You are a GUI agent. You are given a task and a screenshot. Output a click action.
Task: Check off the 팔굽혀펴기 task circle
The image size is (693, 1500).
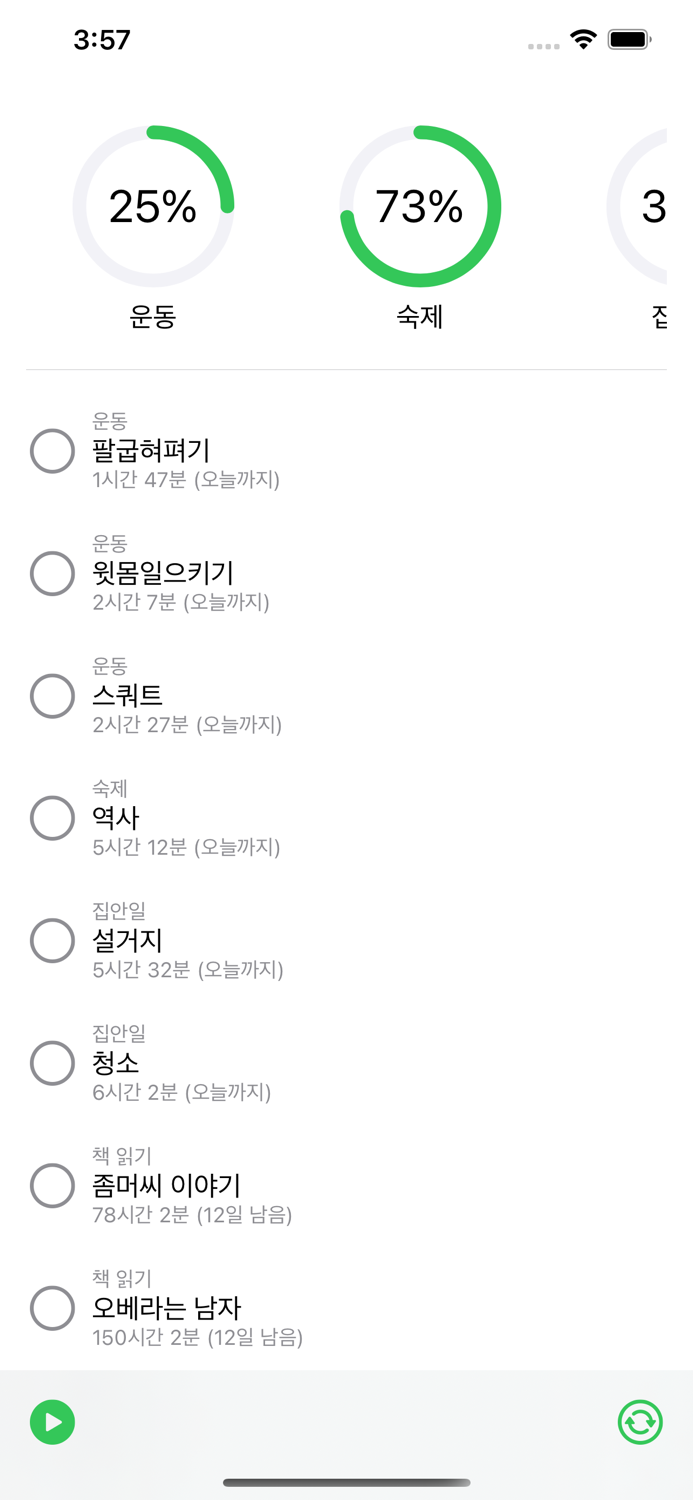(x=52, y=451)
